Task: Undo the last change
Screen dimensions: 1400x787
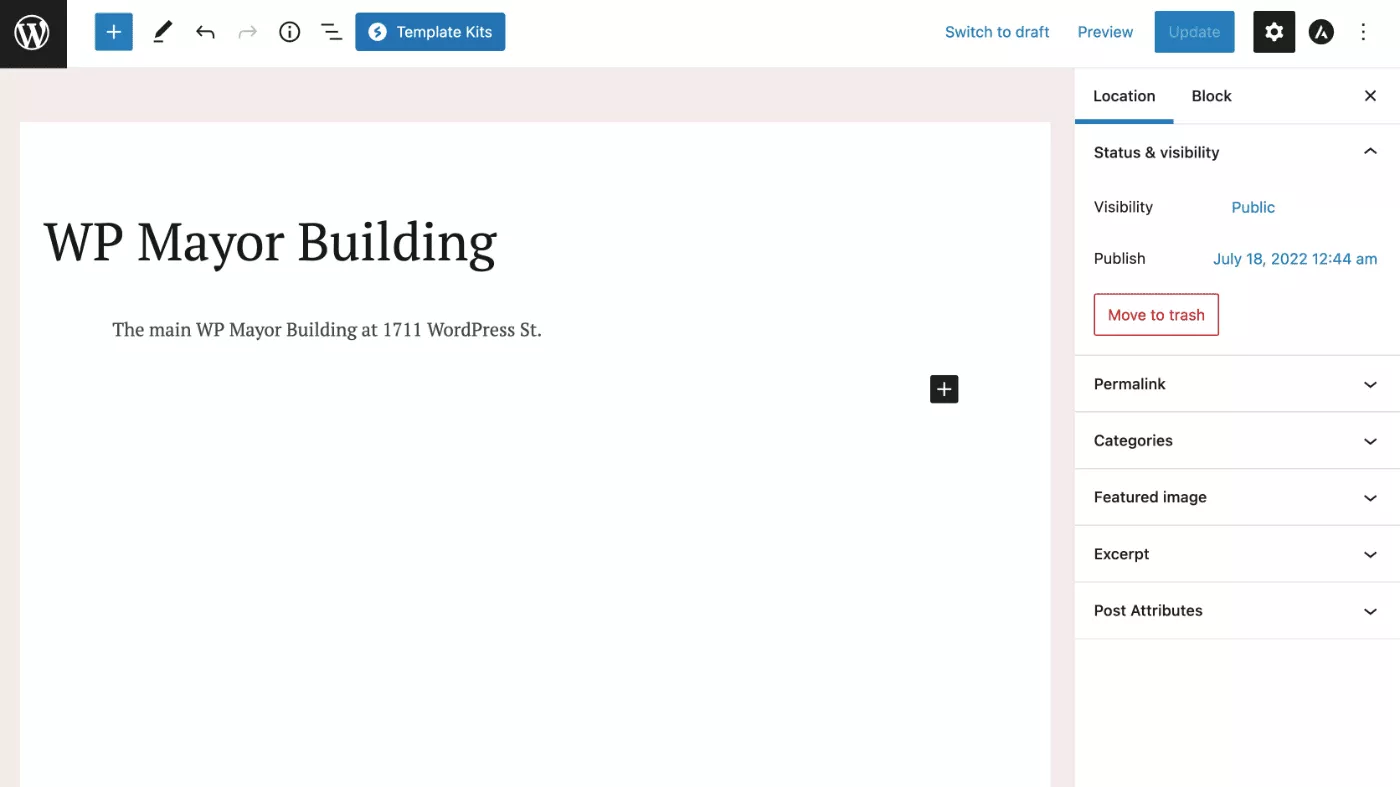Action: click(x=205, y=32)
